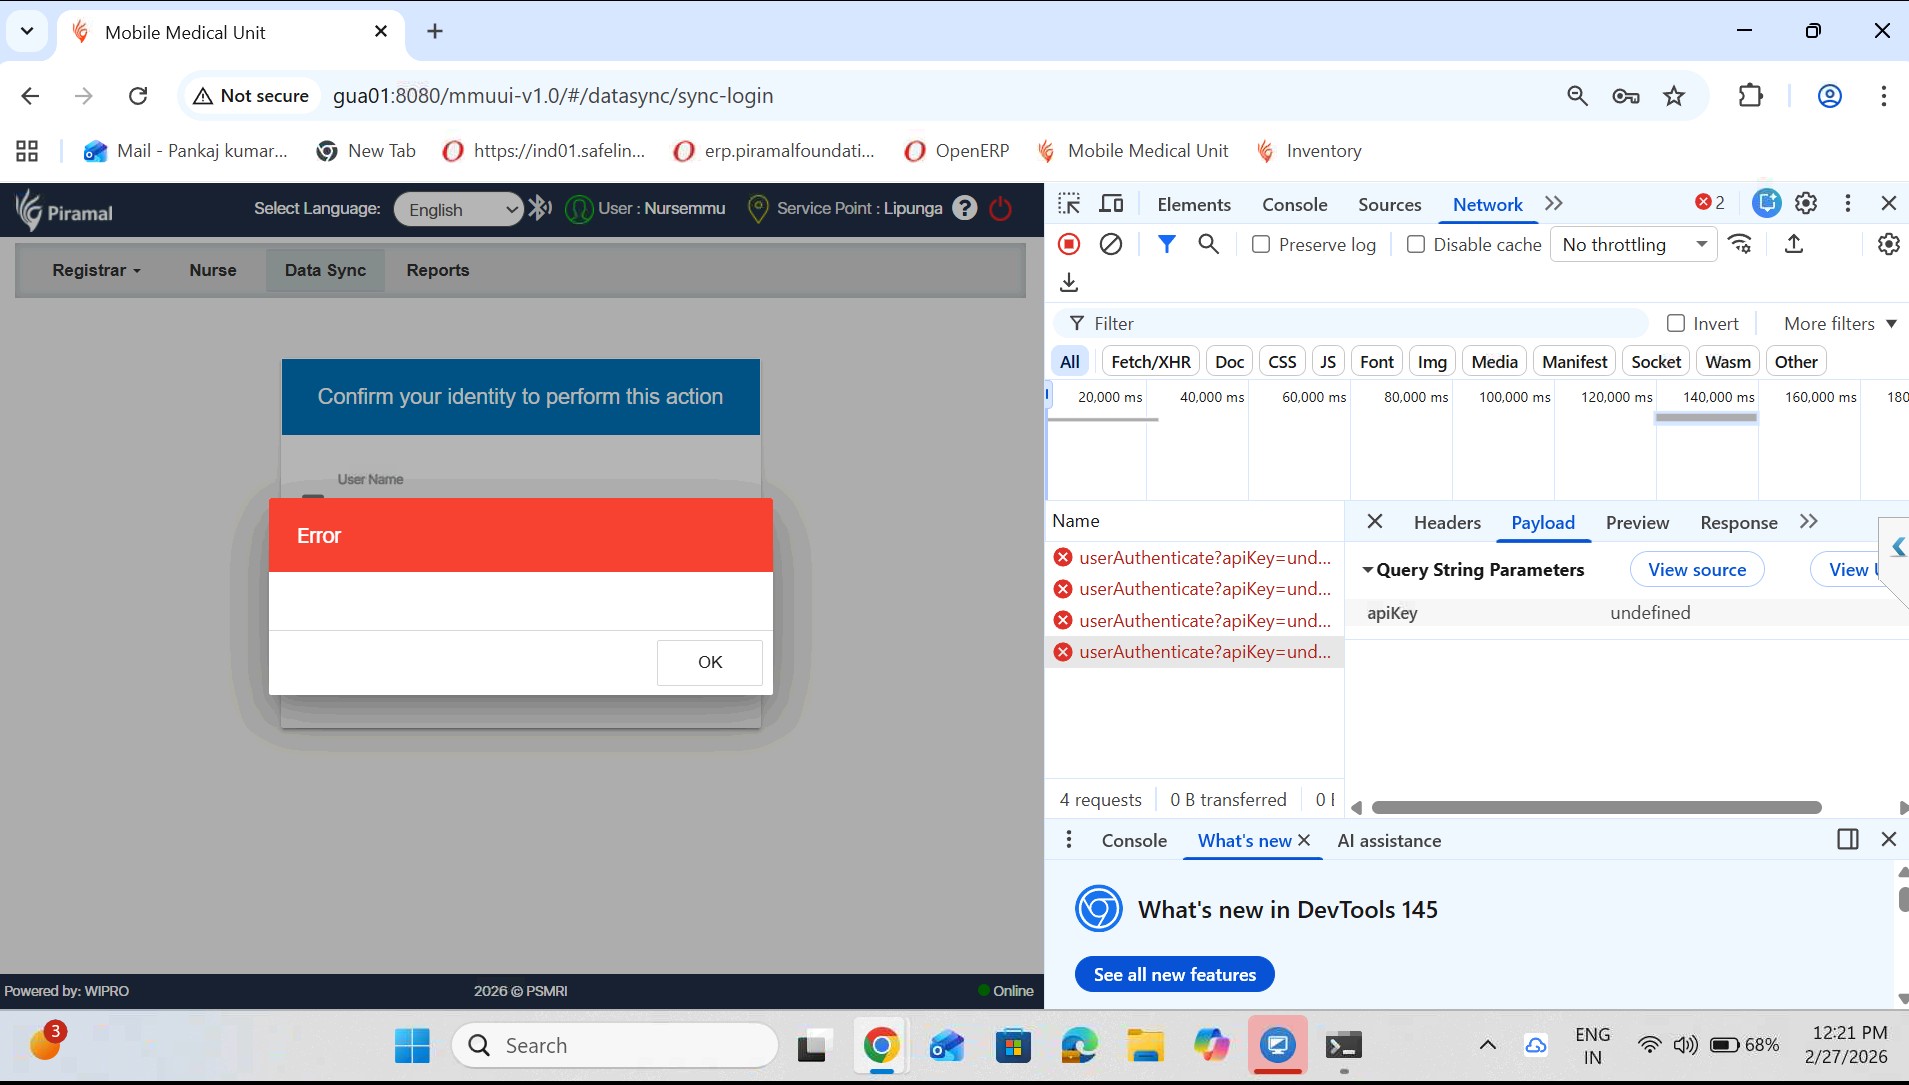Viewport: 1909px width, 1085px height.
Task: Switch to the Response tab
Action: [x=1738, y=523]
